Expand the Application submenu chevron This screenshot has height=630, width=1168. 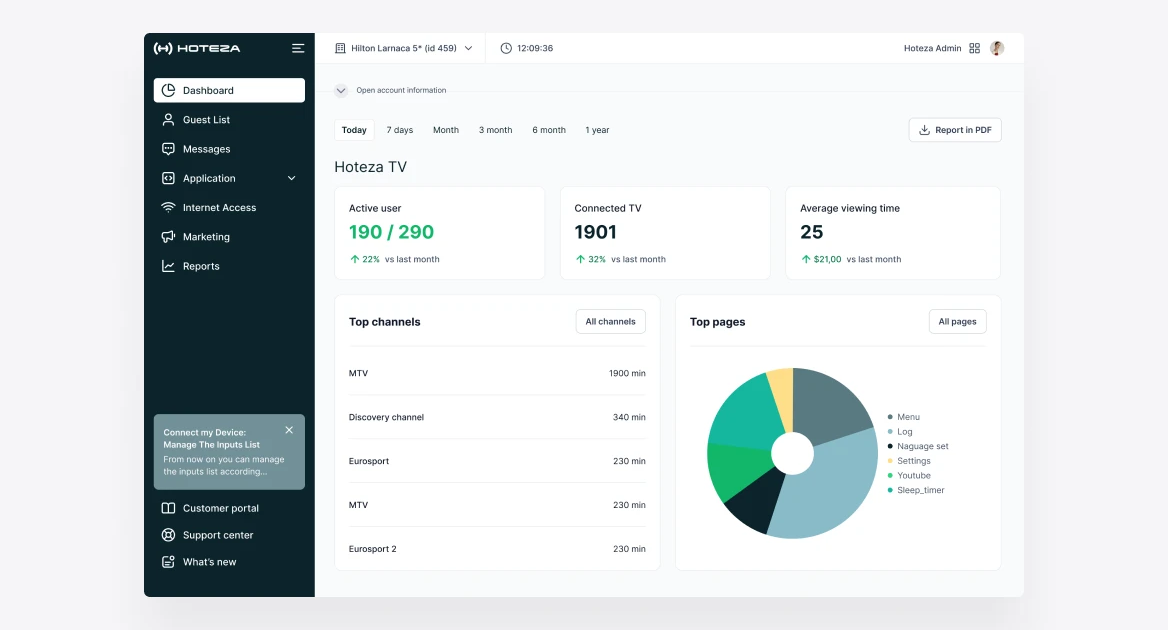(291, 179)
